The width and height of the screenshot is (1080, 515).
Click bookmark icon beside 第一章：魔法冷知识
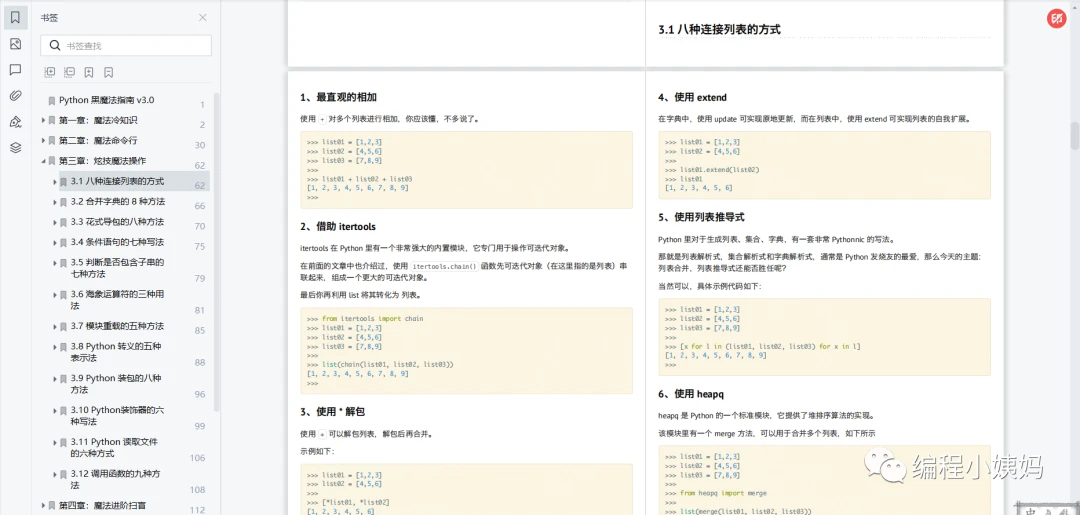pos(52,120)
